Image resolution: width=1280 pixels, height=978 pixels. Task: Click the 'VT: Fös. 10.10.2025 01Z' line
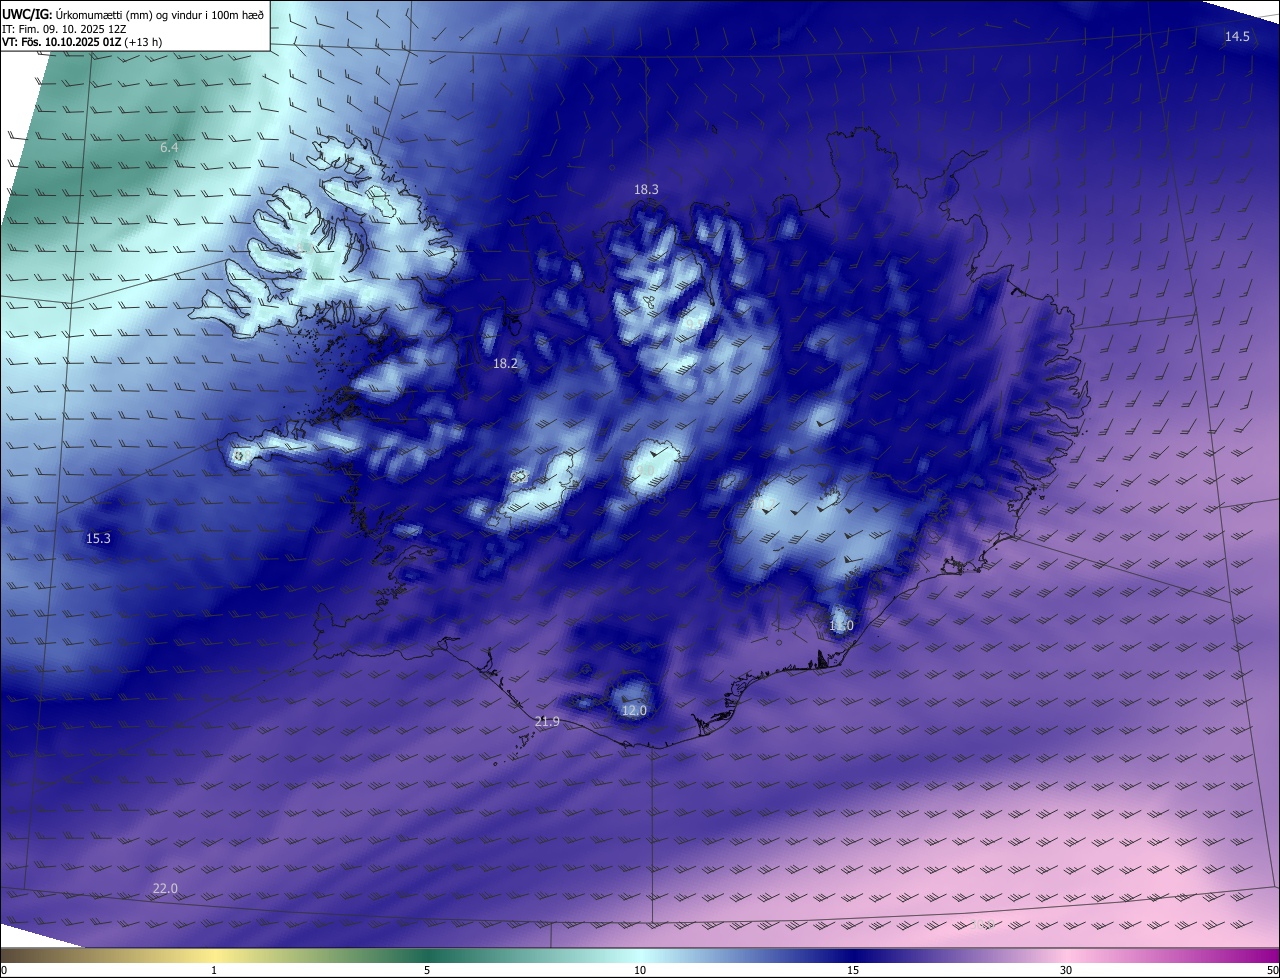(82, 42)
